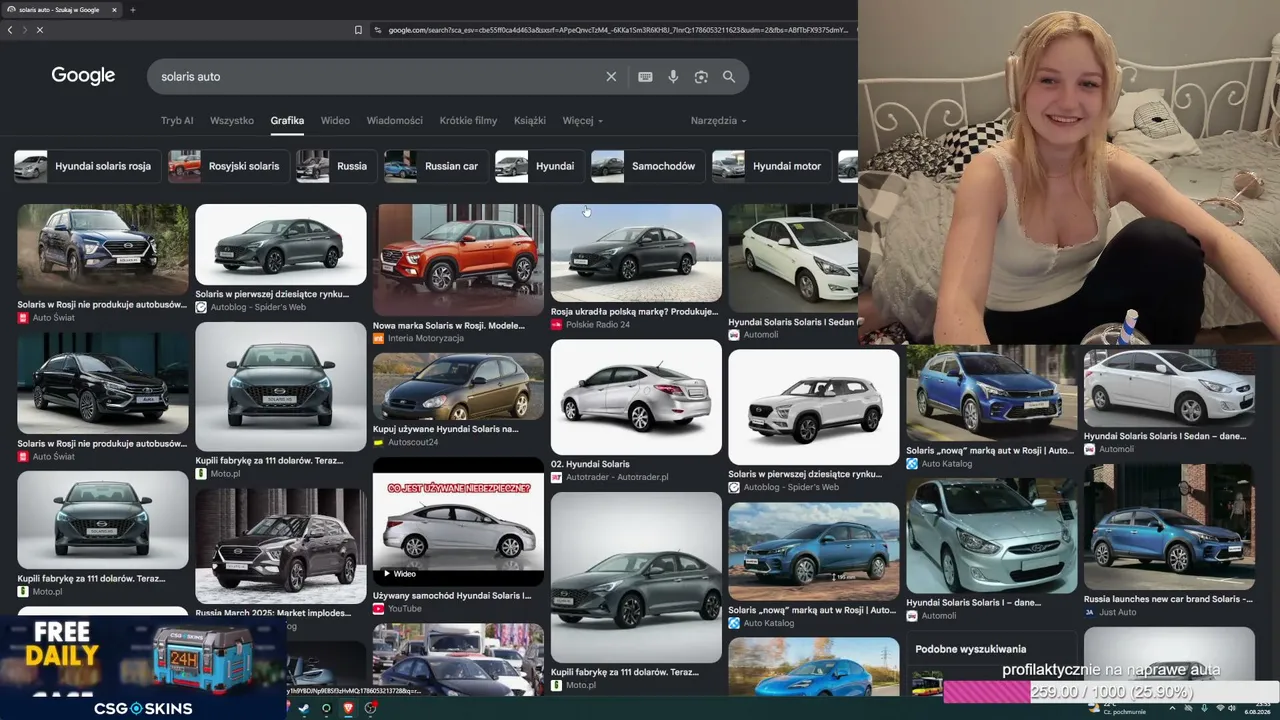Open site information icon beside the URL
Viewport: 1280px width, 720px height.
(x=377, y=30)
